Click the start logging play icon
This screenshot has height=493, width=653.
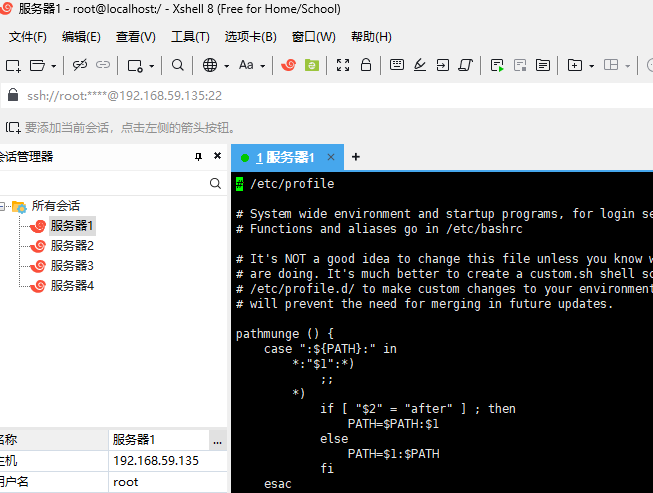pyautogui.click(x=497, y=65)
